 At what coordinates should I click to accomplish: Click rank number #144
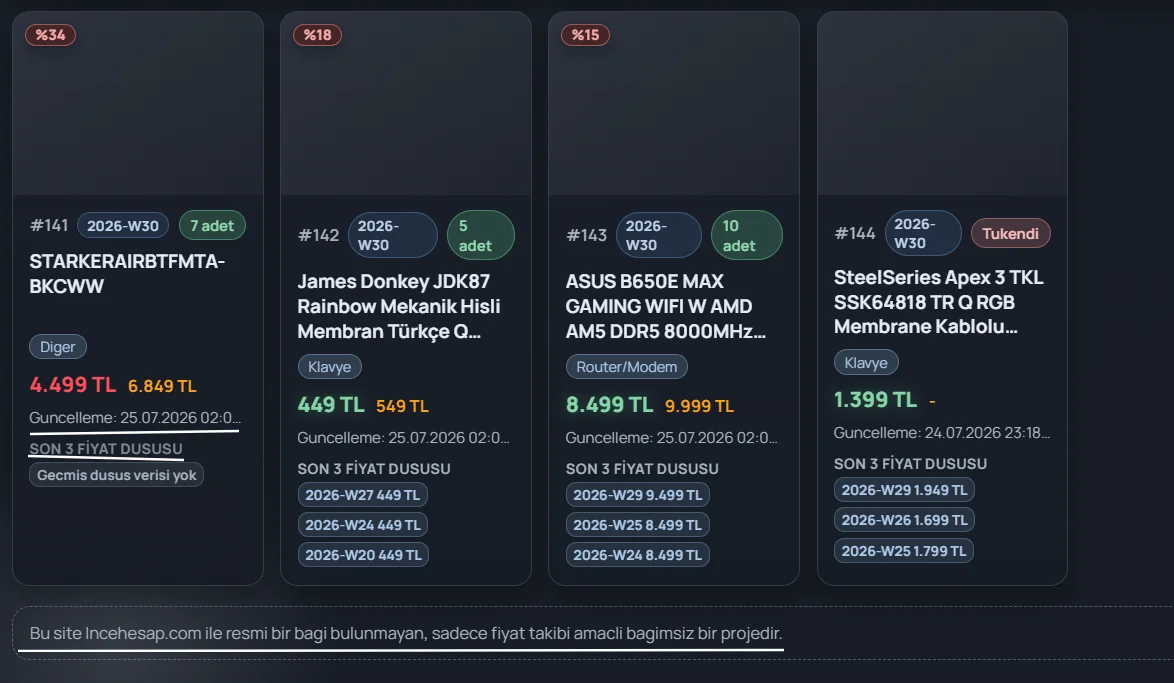pos(854,233)
